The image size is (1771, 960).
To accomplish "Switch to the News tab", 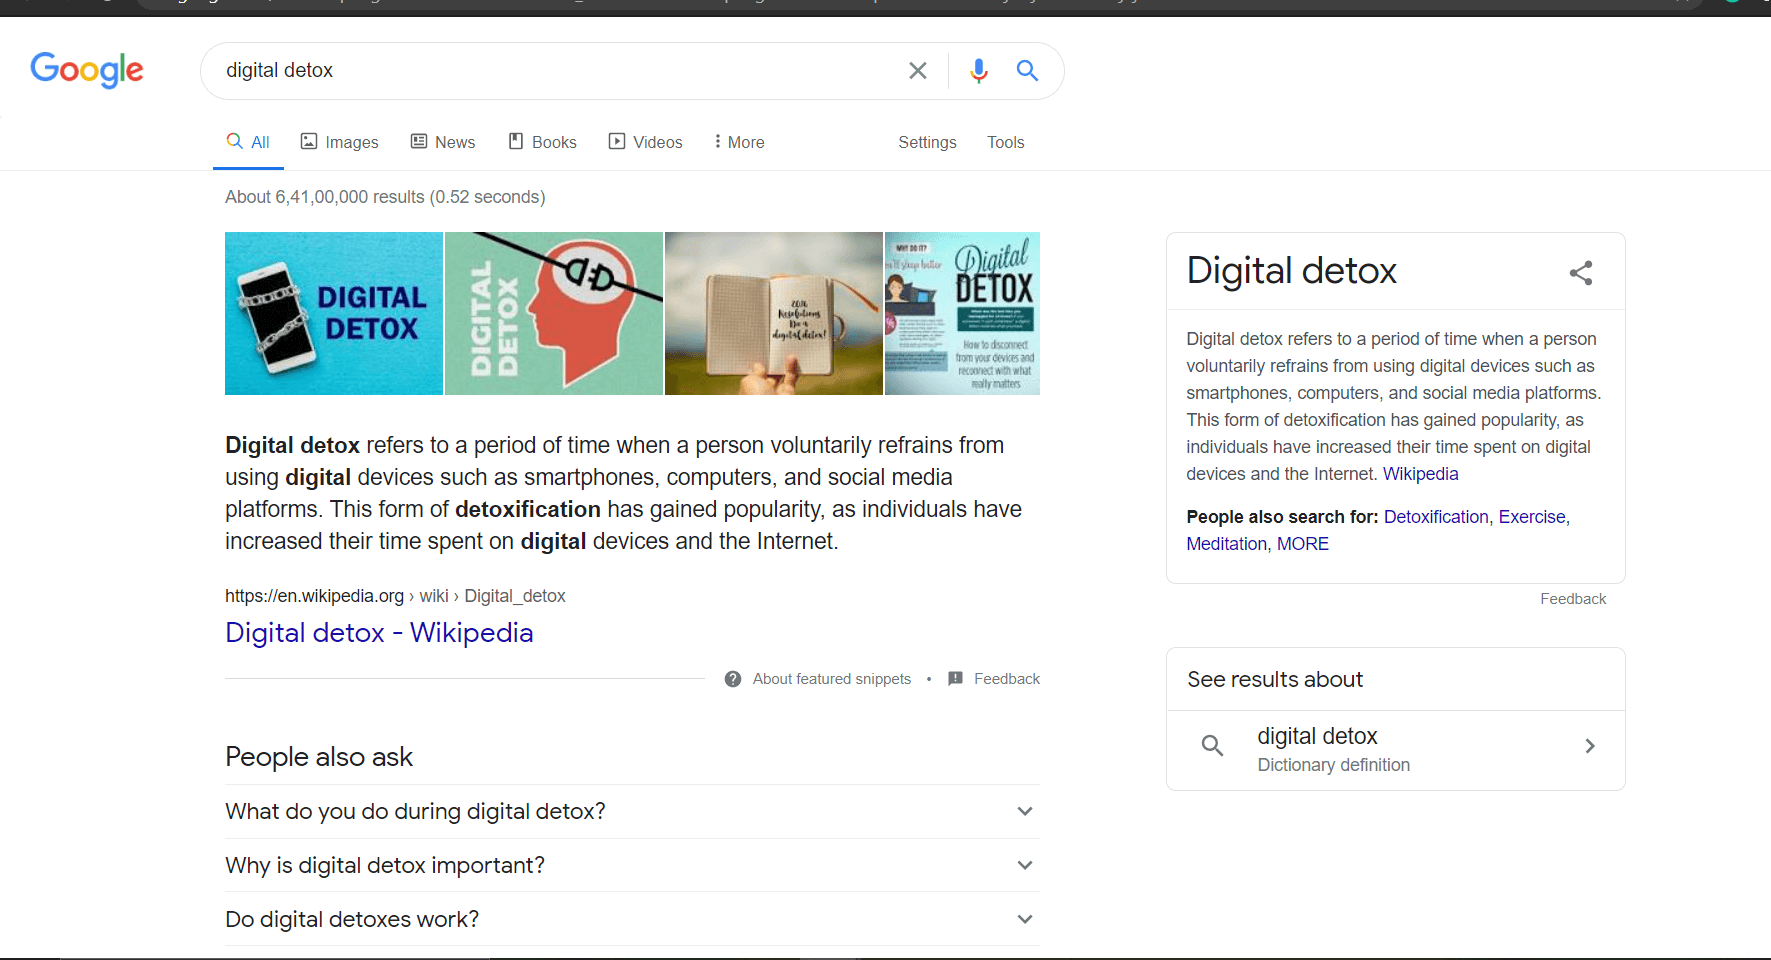I will tap(443, 142).
